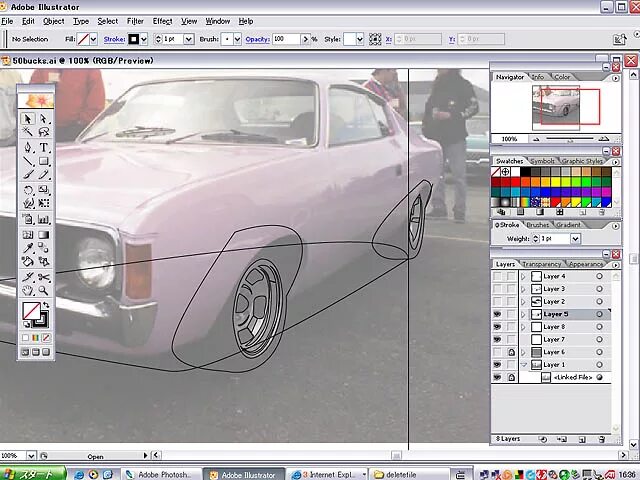Image resolution: width=640 pixels, height=480 pixels.
Task: Show hidden Layer 3 via visibility box
Action: click(x=497, y=289)
